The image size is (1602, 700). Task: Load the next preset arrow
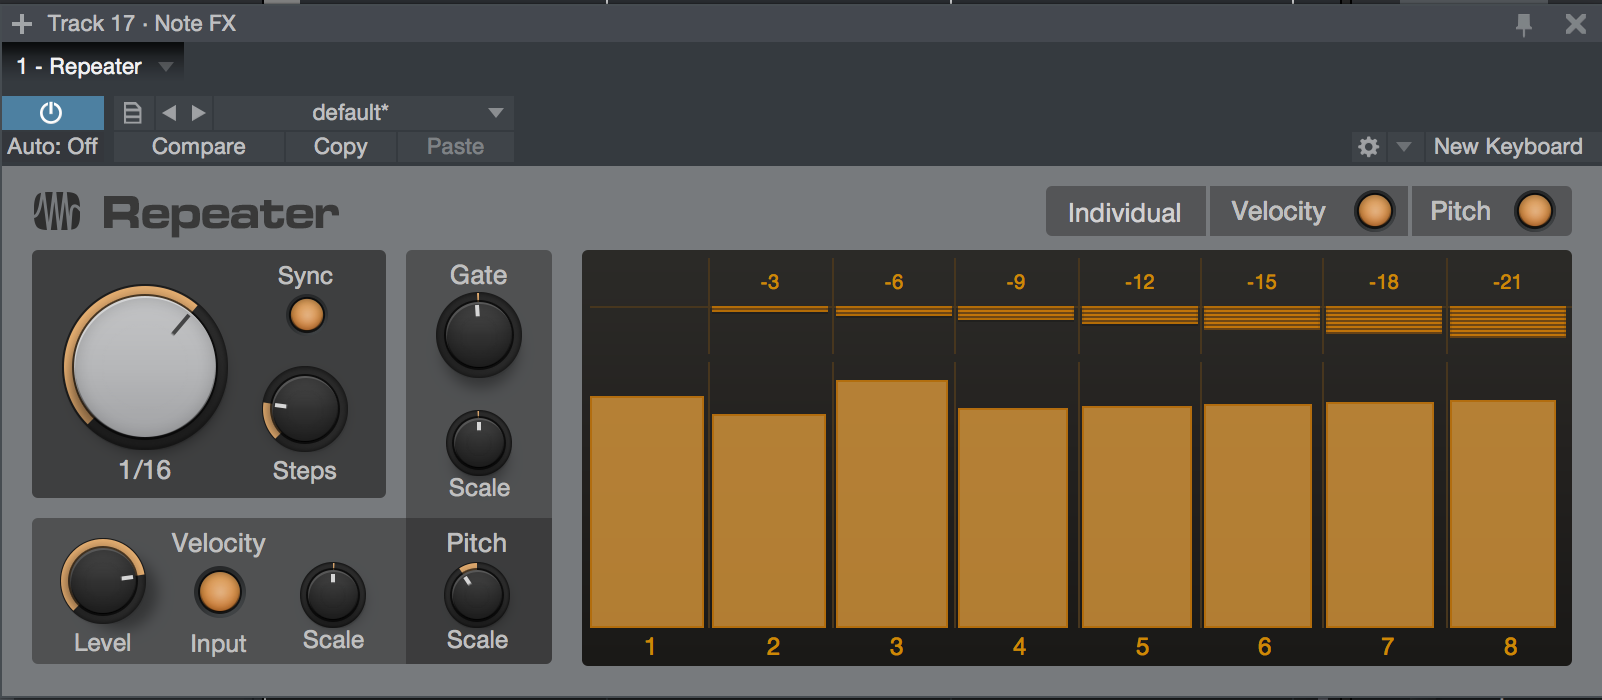(x=198, y=113)
